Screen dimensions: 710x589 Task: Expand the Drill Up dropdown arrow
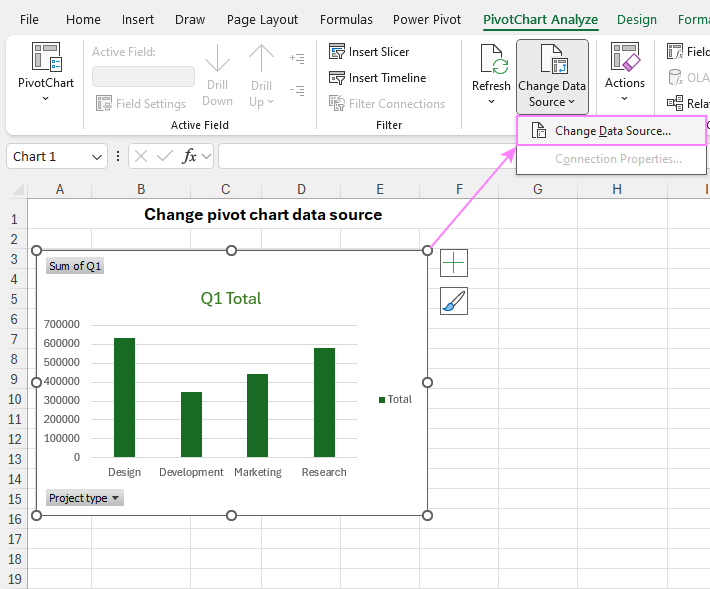click(x=270, y=101)
